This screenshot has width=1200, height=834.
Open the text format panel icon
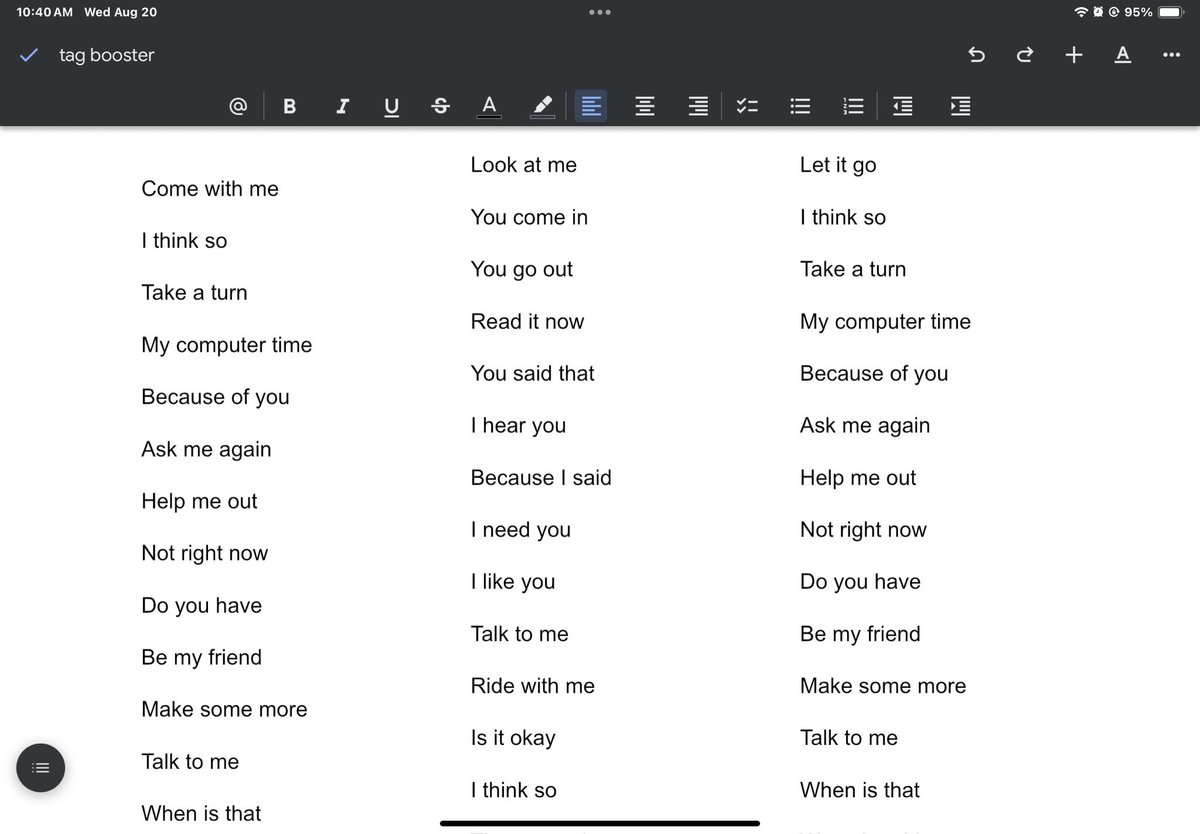tap(1123, 55)
